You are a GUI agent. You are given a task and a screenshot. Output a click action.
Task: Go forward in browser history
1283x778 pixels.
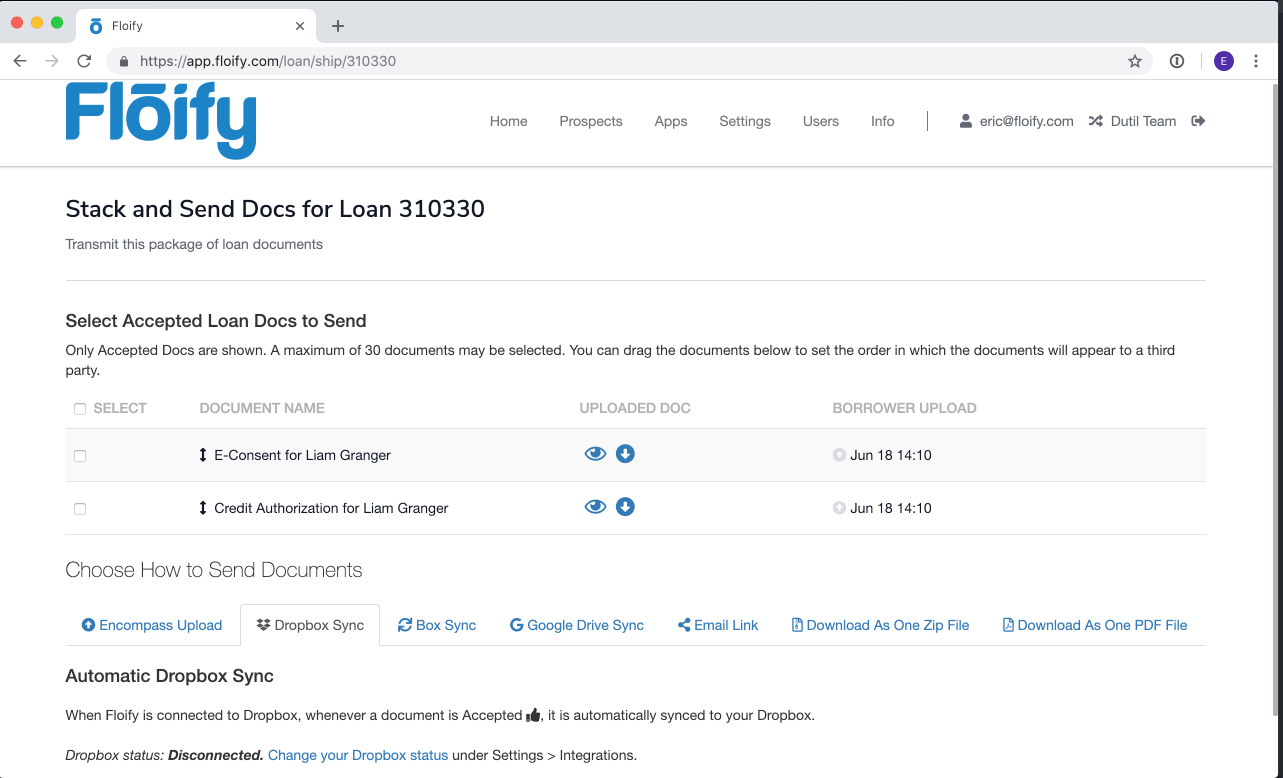pos(52,61)
